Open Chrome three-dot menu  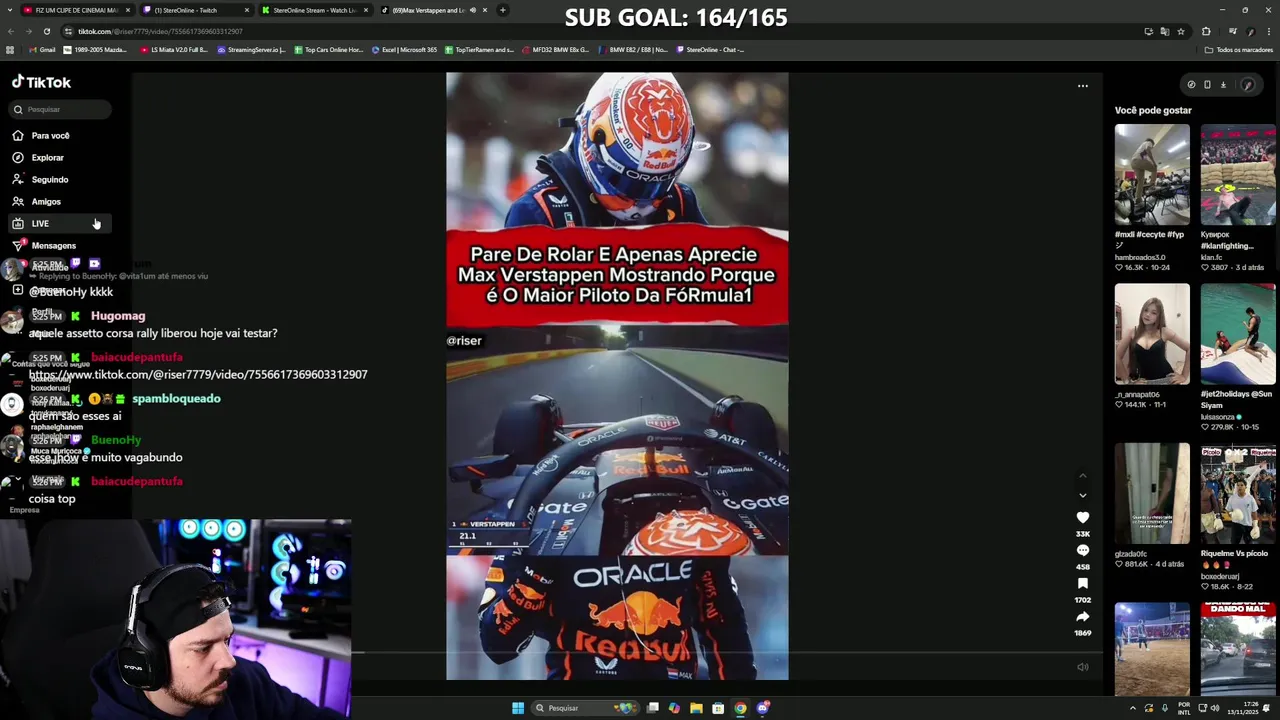pyautogui.click(x=1268, y=31)
